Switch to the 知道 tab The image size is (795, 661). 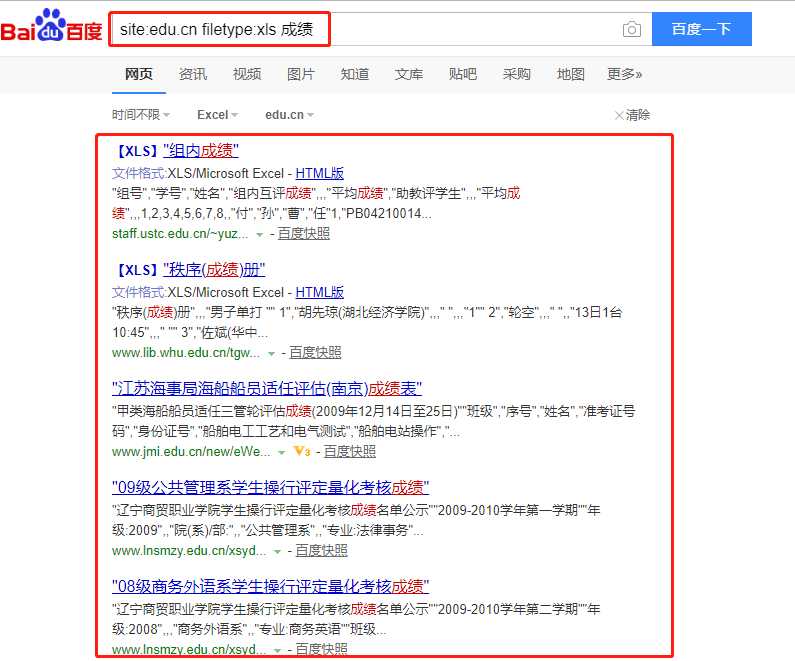355,75
